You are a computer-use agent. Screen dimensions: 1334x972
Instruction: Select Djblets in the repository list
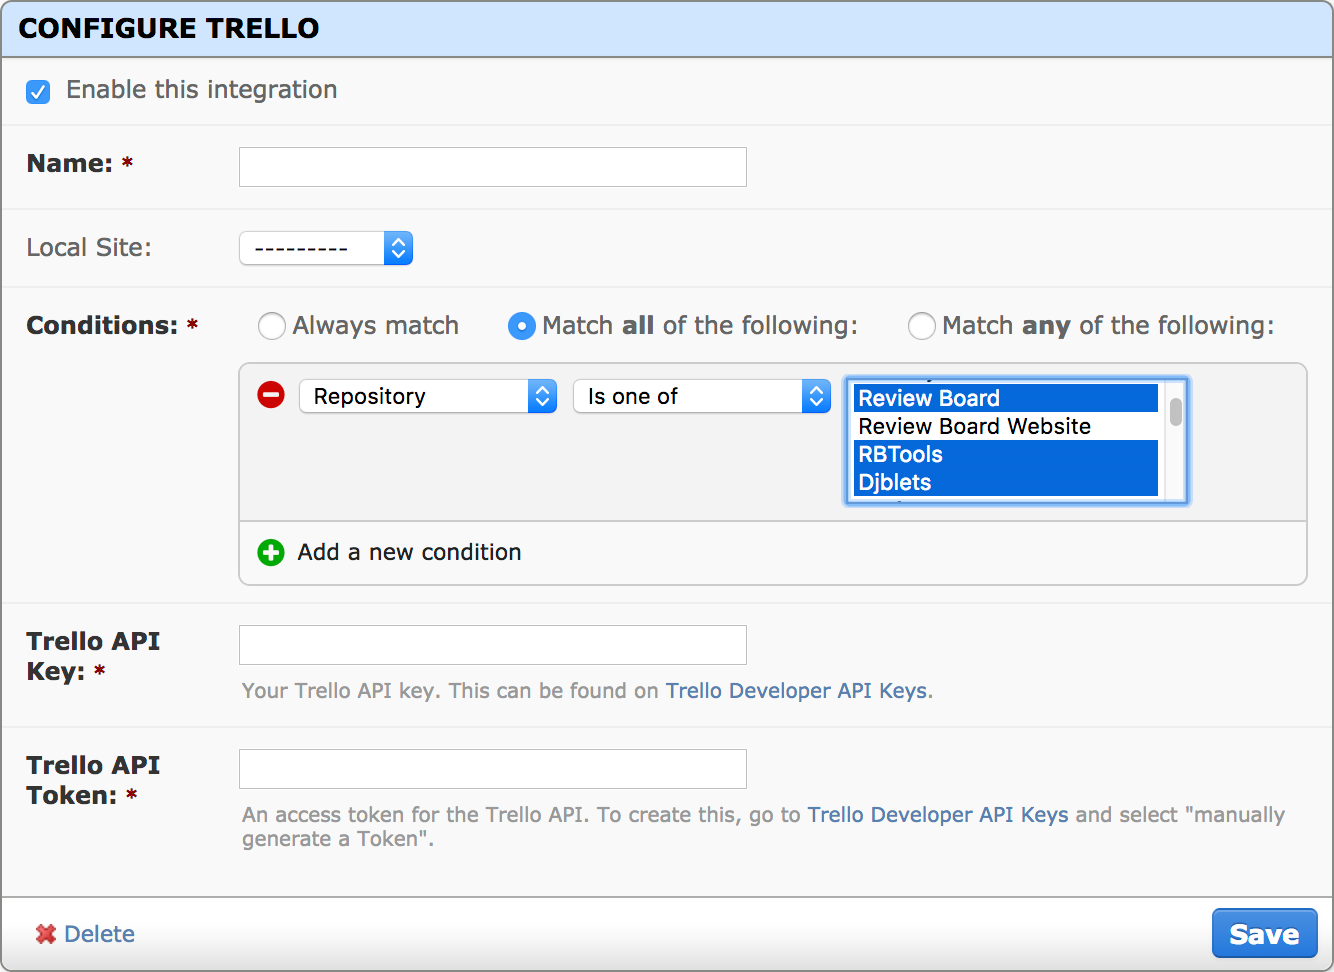[x=1005, y=482]
